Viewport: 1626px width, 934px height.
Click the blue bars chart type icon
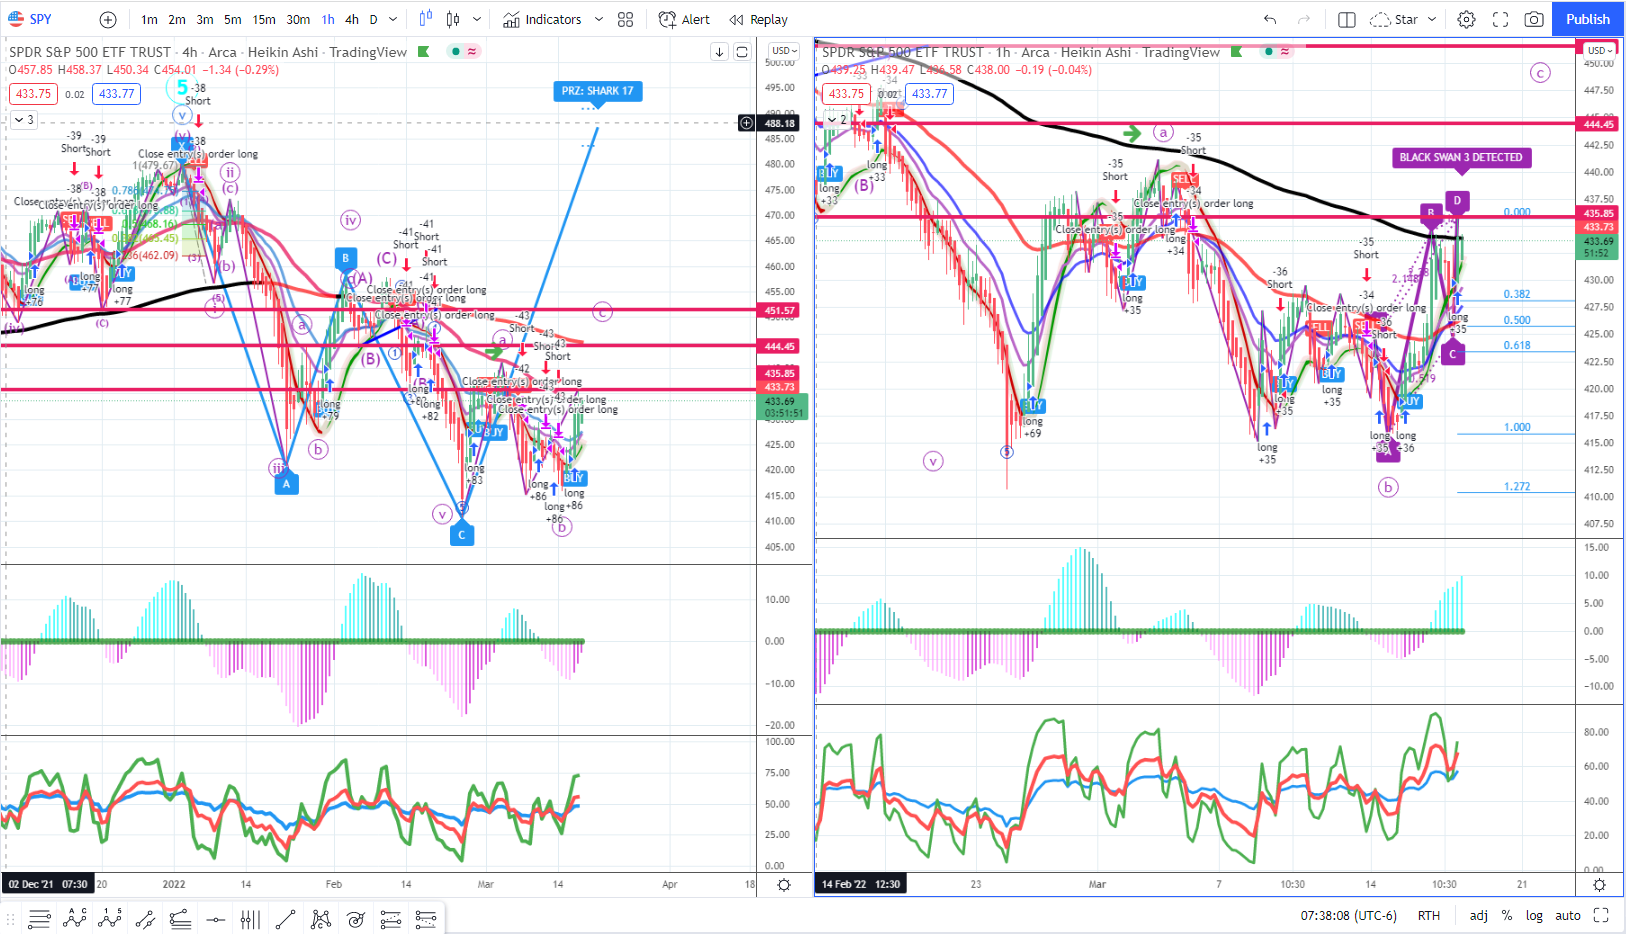click(x=426, y=19)
